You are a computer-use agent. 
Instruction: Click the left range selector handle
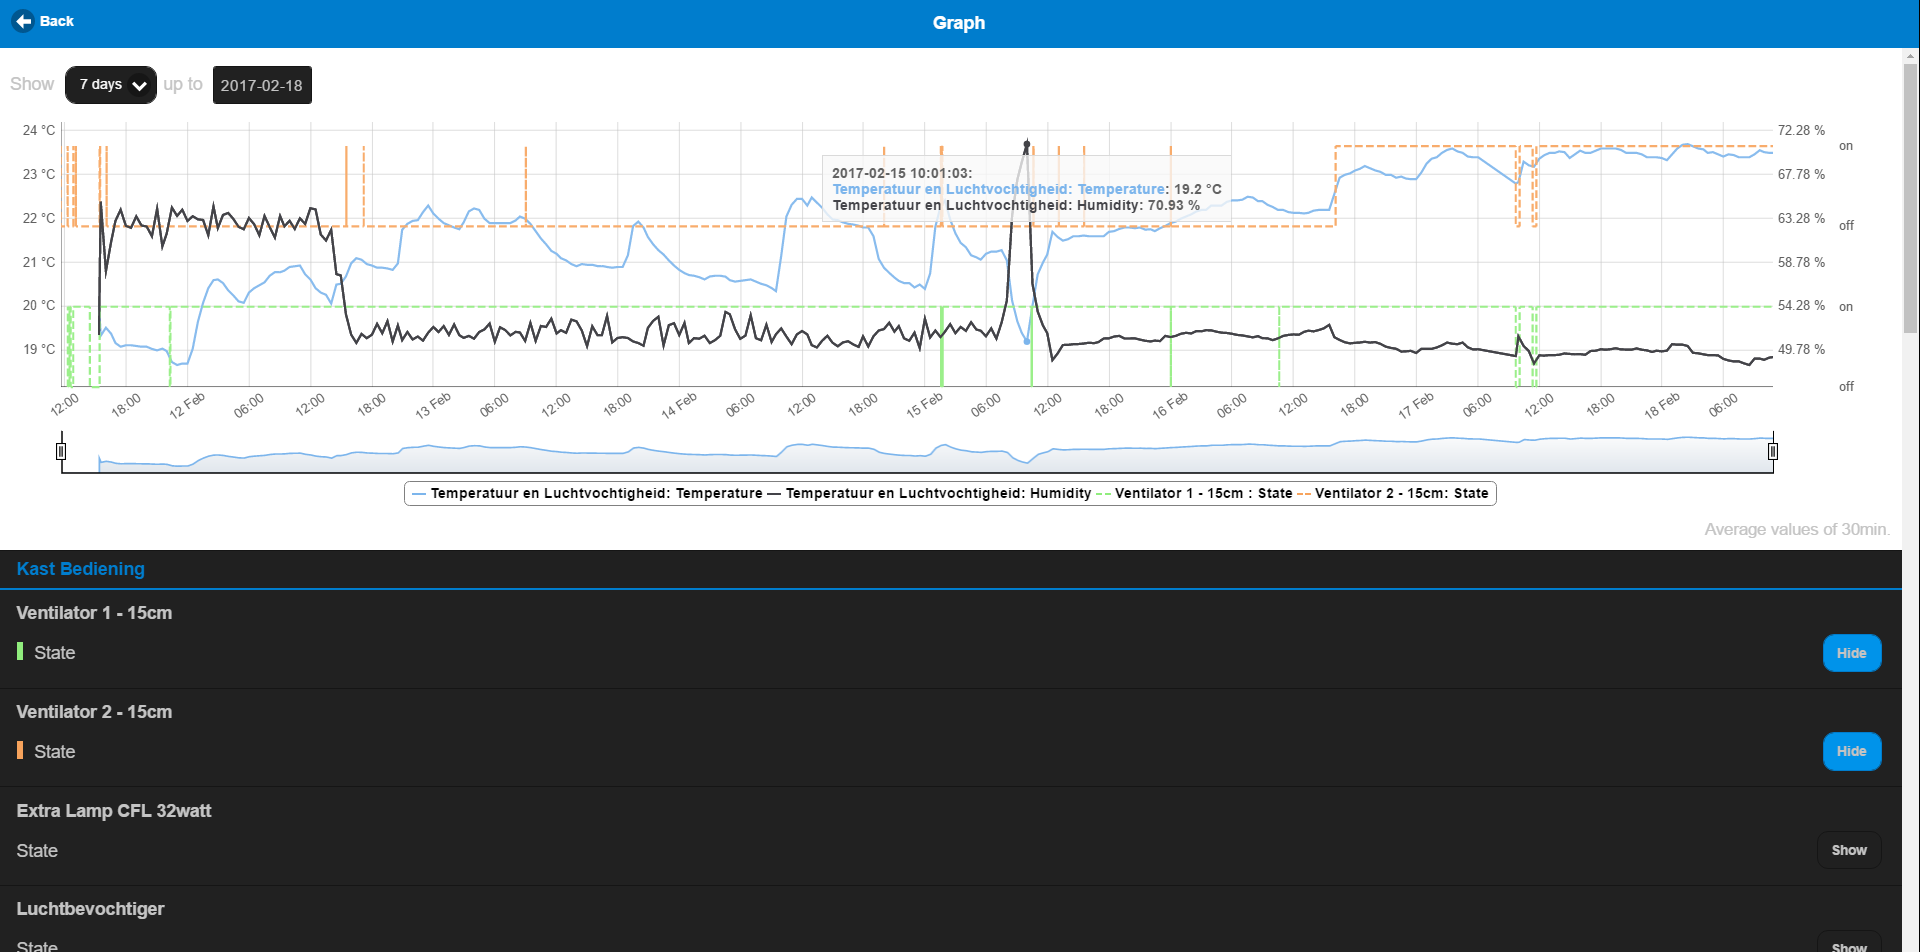coord(61,451)
